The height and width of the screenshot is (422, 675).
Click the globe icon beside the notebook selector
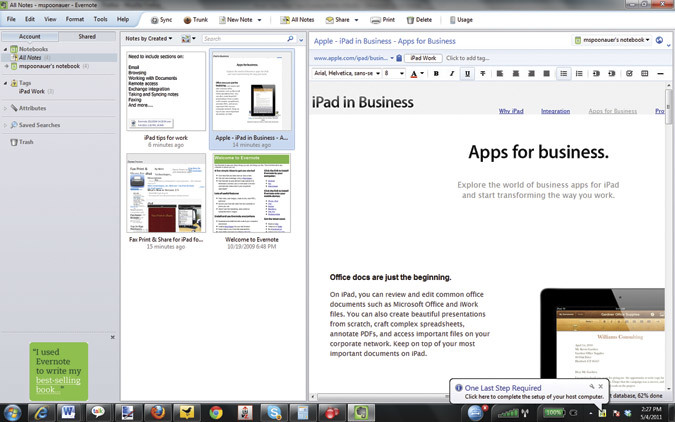pyautogui.click(x=659, y=40)
